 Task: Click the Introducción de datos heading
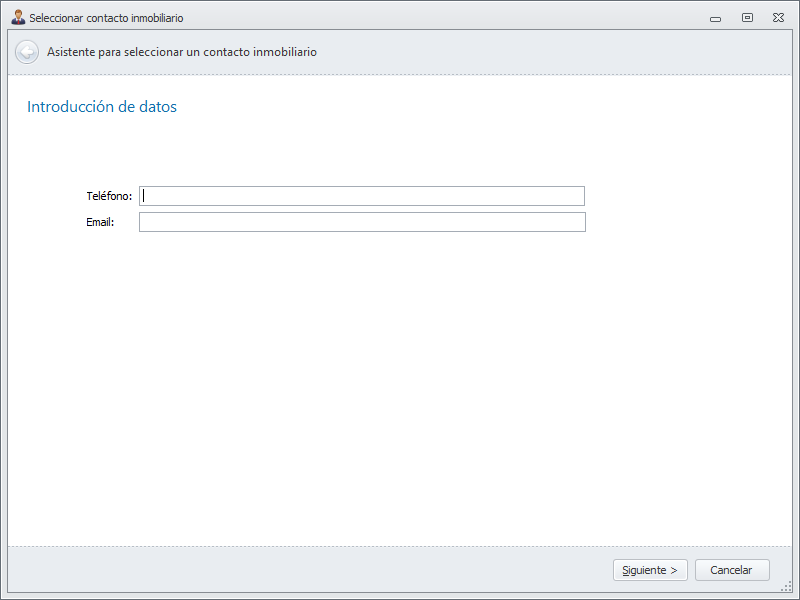click(102, 107)
